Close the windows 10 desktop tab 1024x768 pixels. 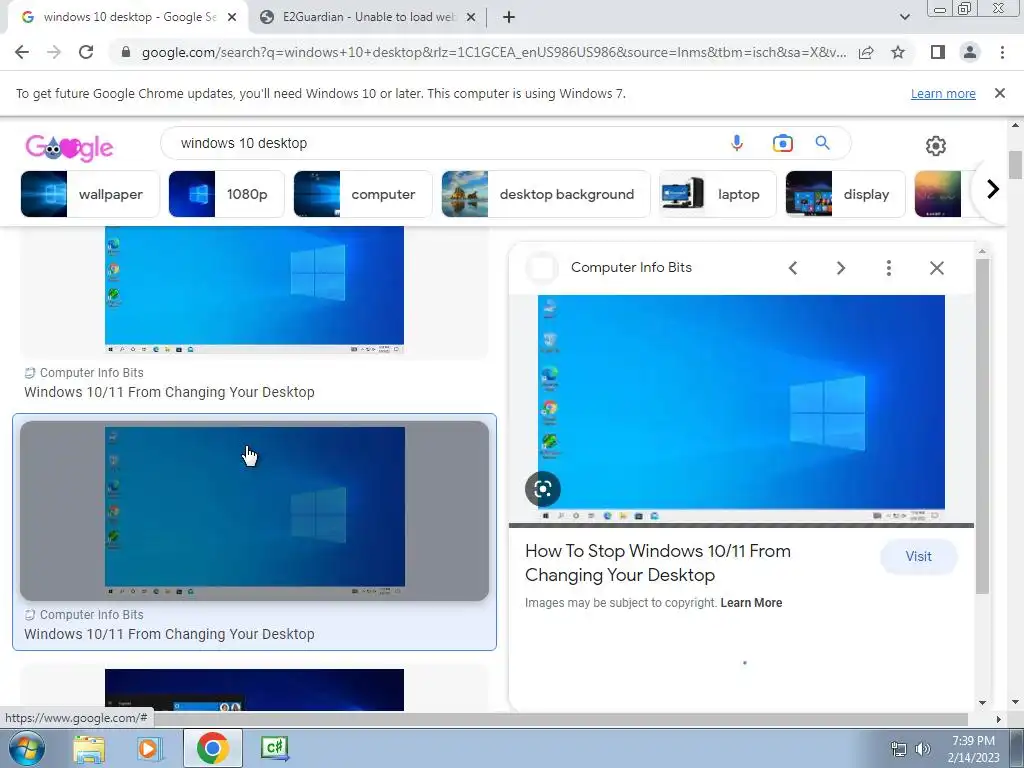pos(232,17)
